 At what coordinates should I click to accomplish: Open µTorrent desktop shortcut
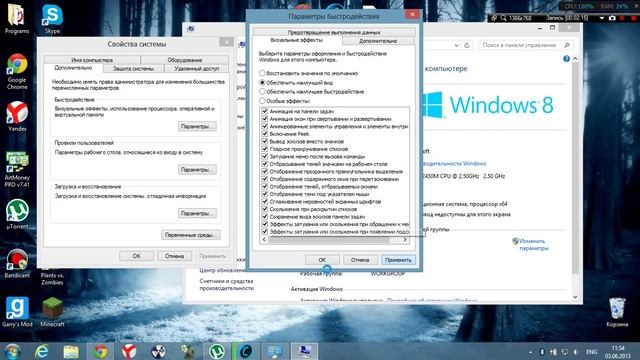click(17, 214)
